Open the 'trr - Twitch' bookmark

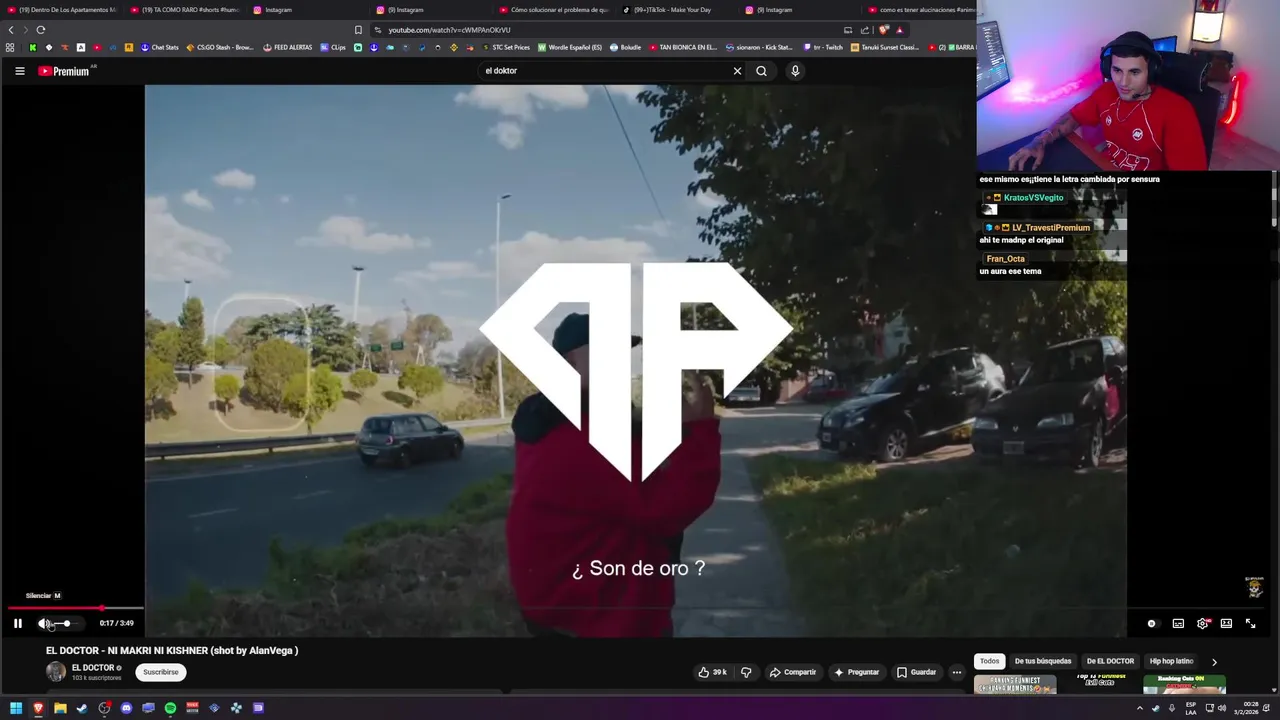pos(824,47)
